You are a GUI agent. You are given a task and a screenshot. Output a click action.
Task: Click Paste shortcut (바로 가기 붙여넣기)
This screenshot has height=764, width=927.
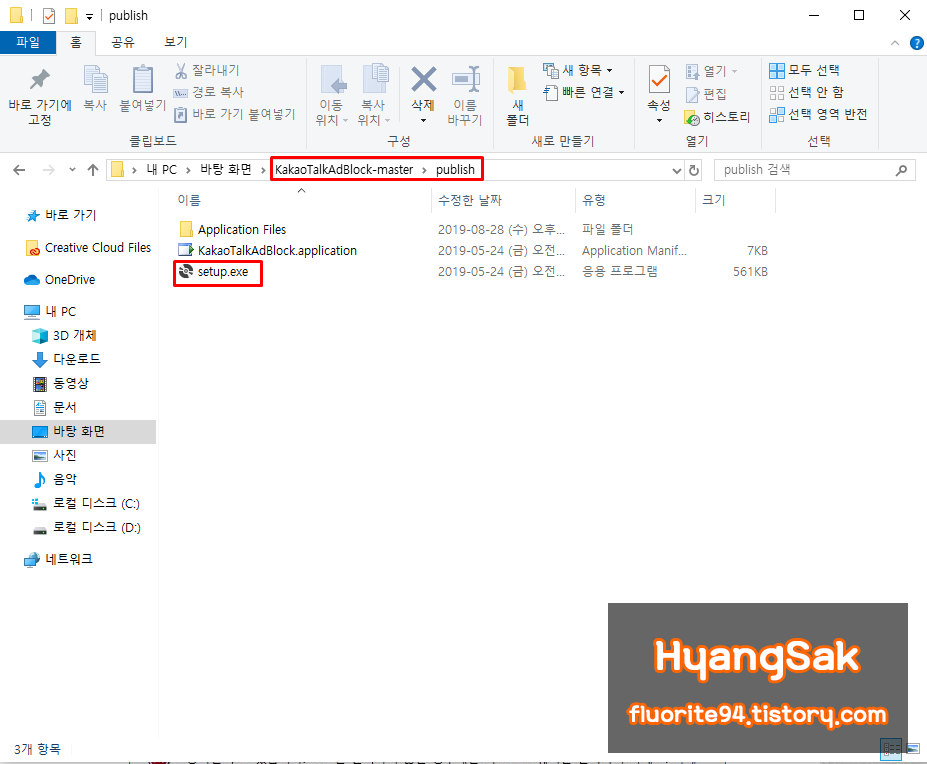click(235, 114)
